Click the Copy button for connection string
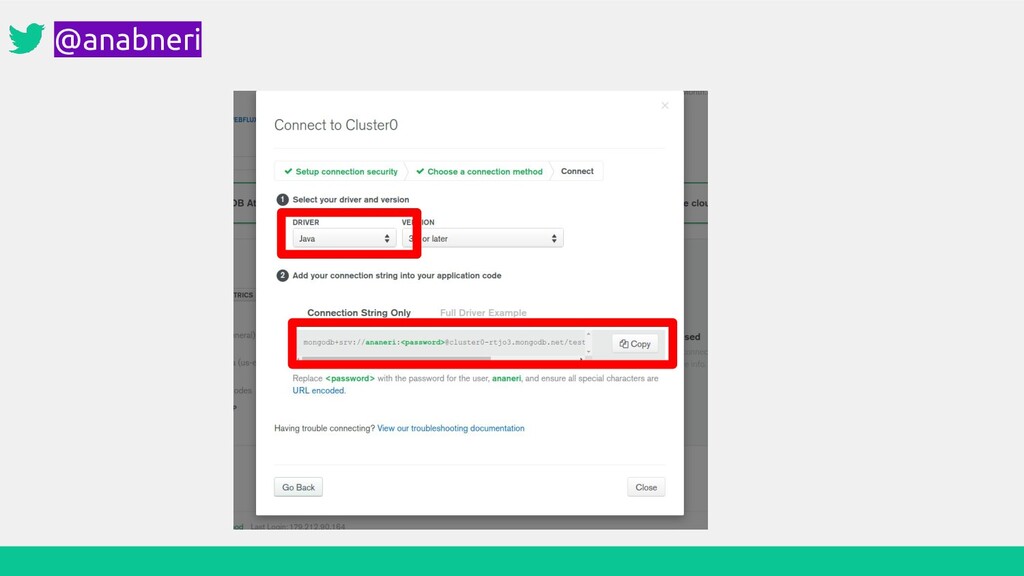1024x576 pixels. coord(635,344)
